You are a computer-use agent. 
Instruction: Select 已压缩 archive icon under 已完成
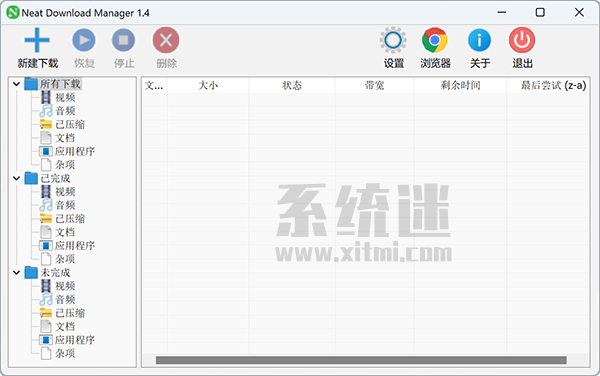[46, 218]
